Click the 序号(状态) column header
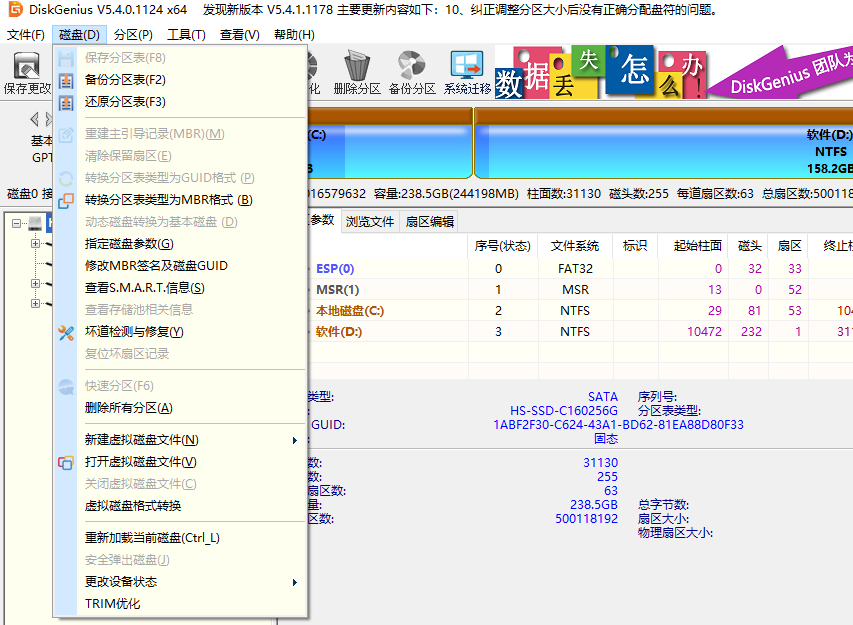This screenshot has width=853, height=625. 502,246
